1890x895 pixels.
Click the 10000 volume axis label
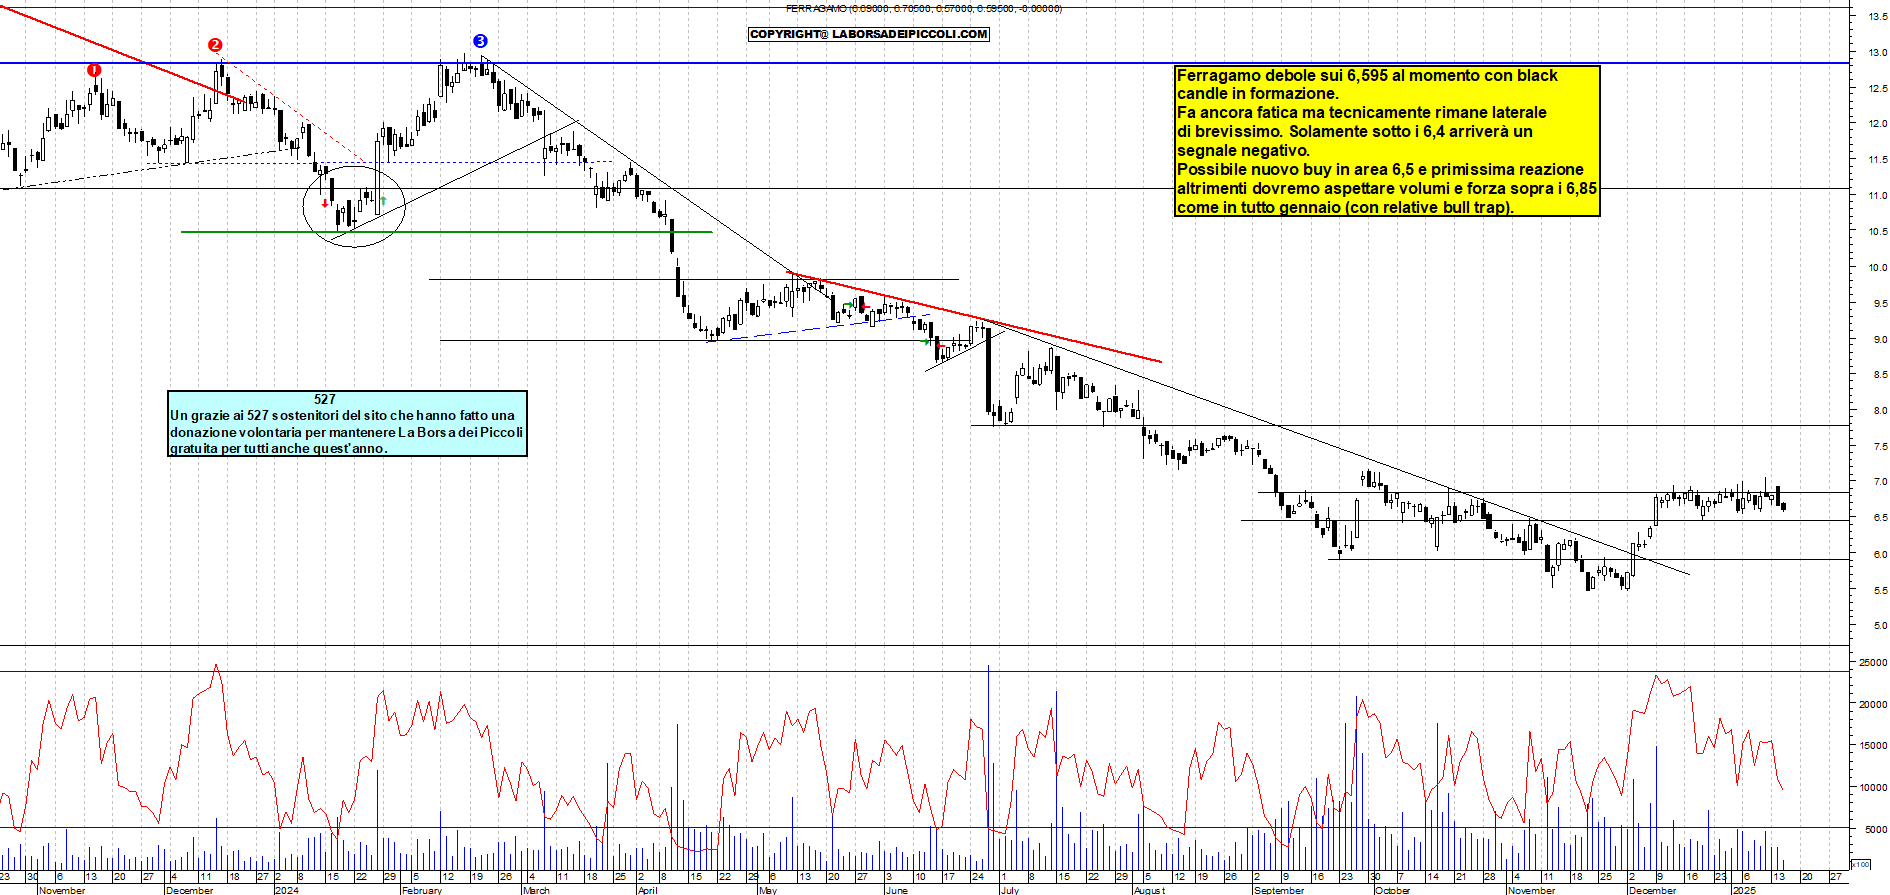(1873, 787)
